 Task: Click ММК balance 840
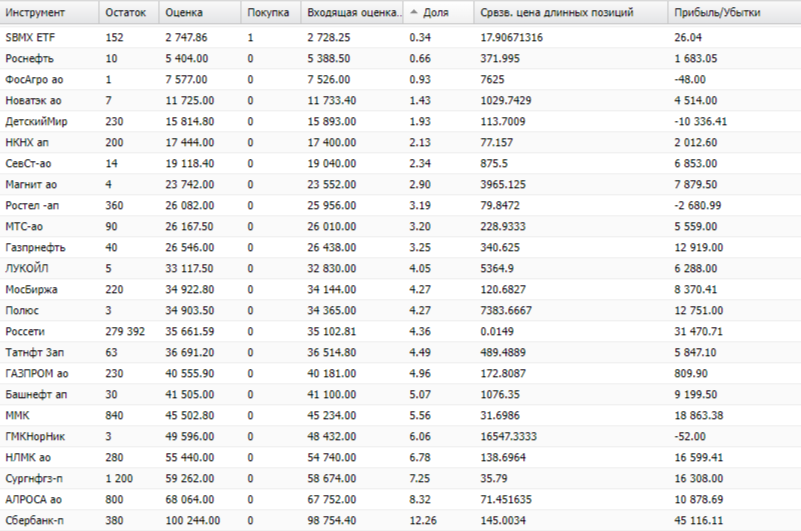114,415
